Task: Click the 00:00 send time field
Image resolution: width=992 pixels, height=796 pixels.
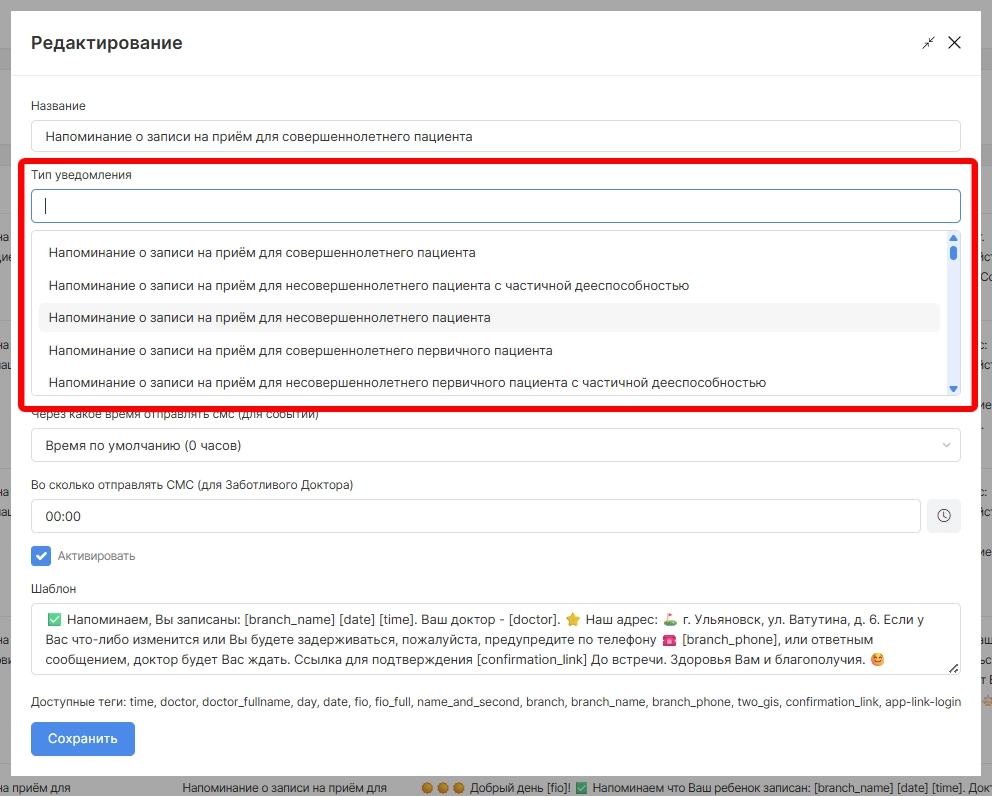Action: (x=475, y=516)
